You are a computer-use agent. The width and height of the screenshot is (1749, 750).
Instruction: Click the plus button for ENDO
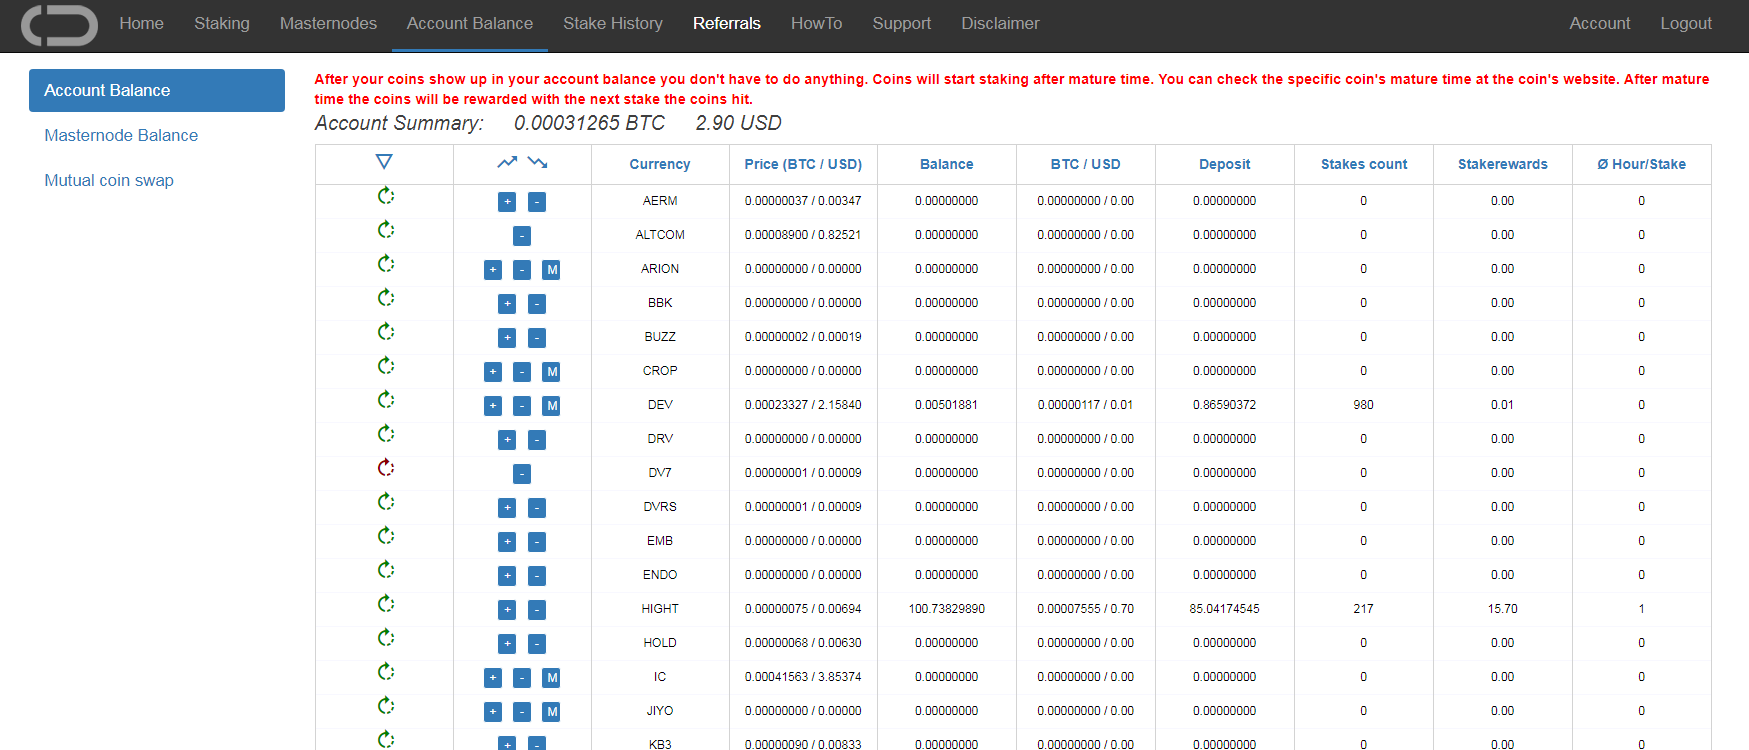coord(507,576)
